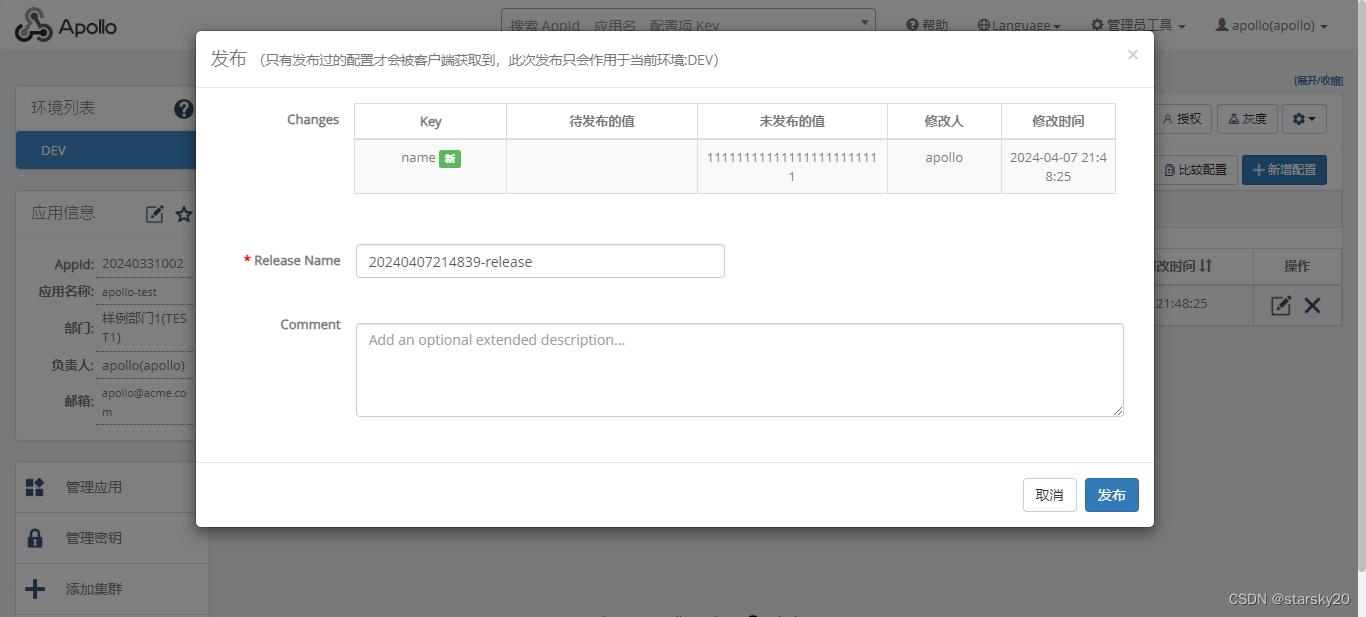Open the 帮助 help link
This screenshot has width=1366, height=617.
click(927, 26)
